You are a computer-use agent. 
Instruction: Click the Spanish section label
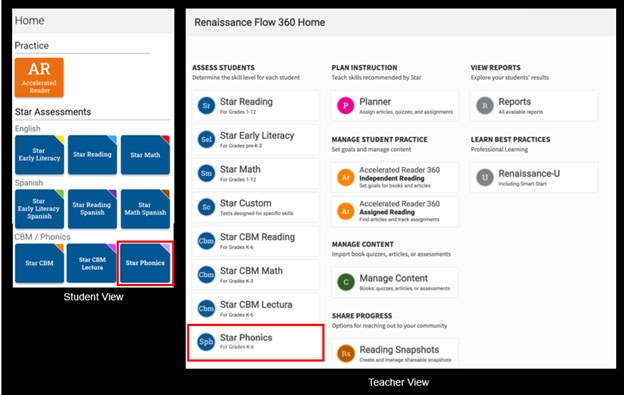(29, 183)
